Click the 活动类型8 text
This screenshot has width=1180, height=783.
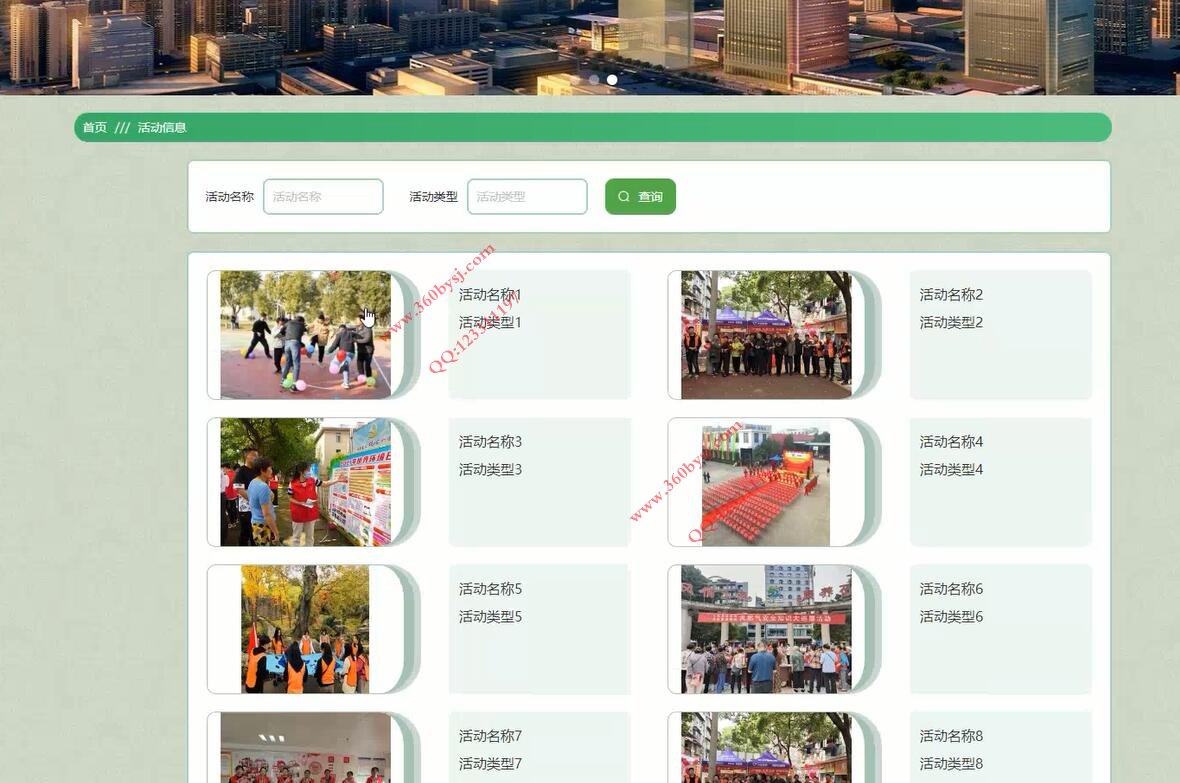[x=951, y=764]
